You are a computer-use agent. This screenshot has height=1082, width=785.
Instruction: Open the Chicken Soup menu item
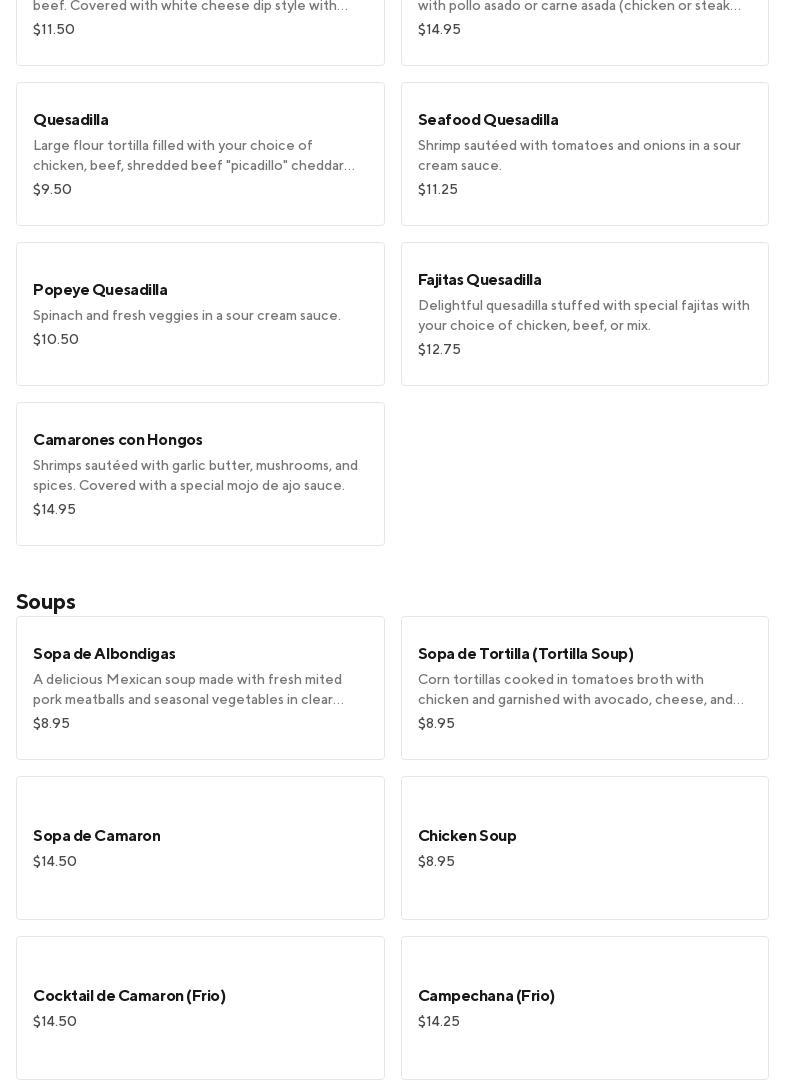(x=584, y=847)
